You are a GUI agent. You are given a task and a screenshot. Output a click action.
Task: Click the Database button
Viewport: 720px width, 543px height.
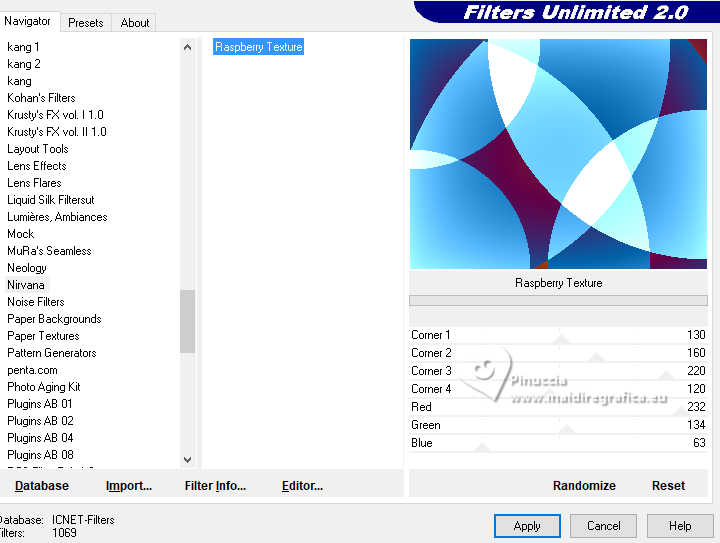[42, 485]
